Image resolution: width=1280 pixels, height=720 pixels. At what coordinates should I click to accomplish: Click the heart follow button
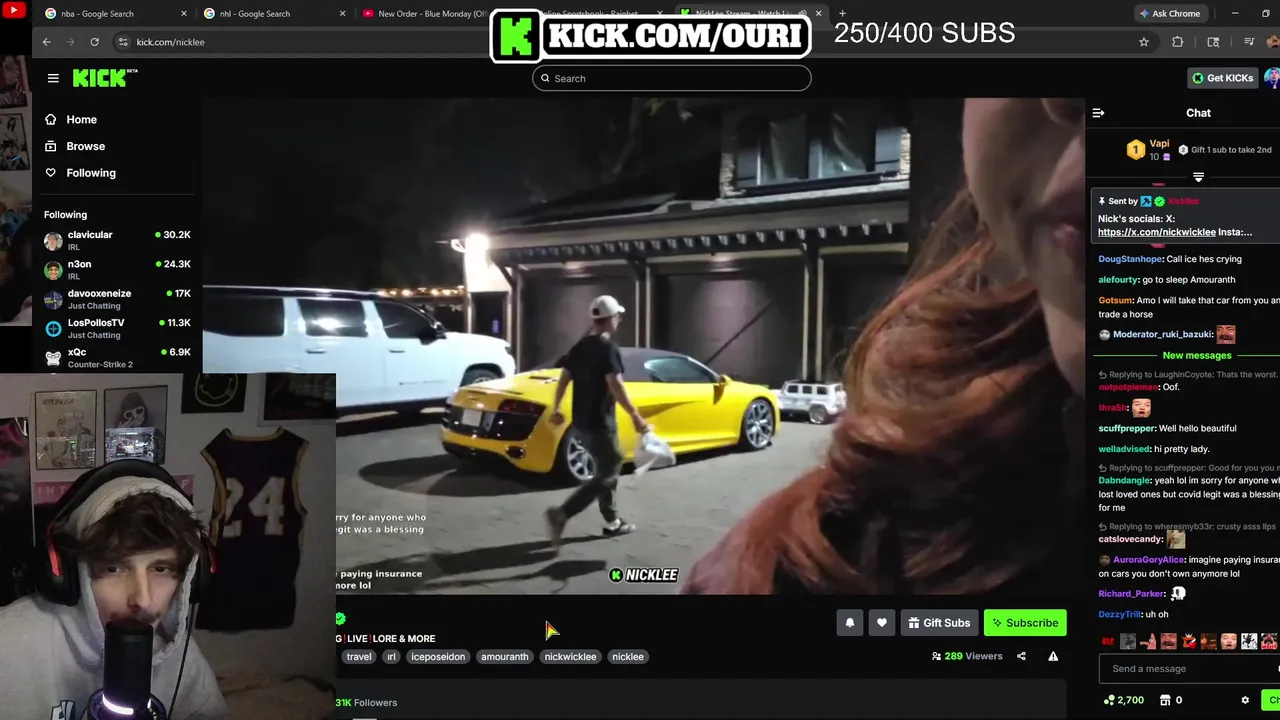[881, 623]
